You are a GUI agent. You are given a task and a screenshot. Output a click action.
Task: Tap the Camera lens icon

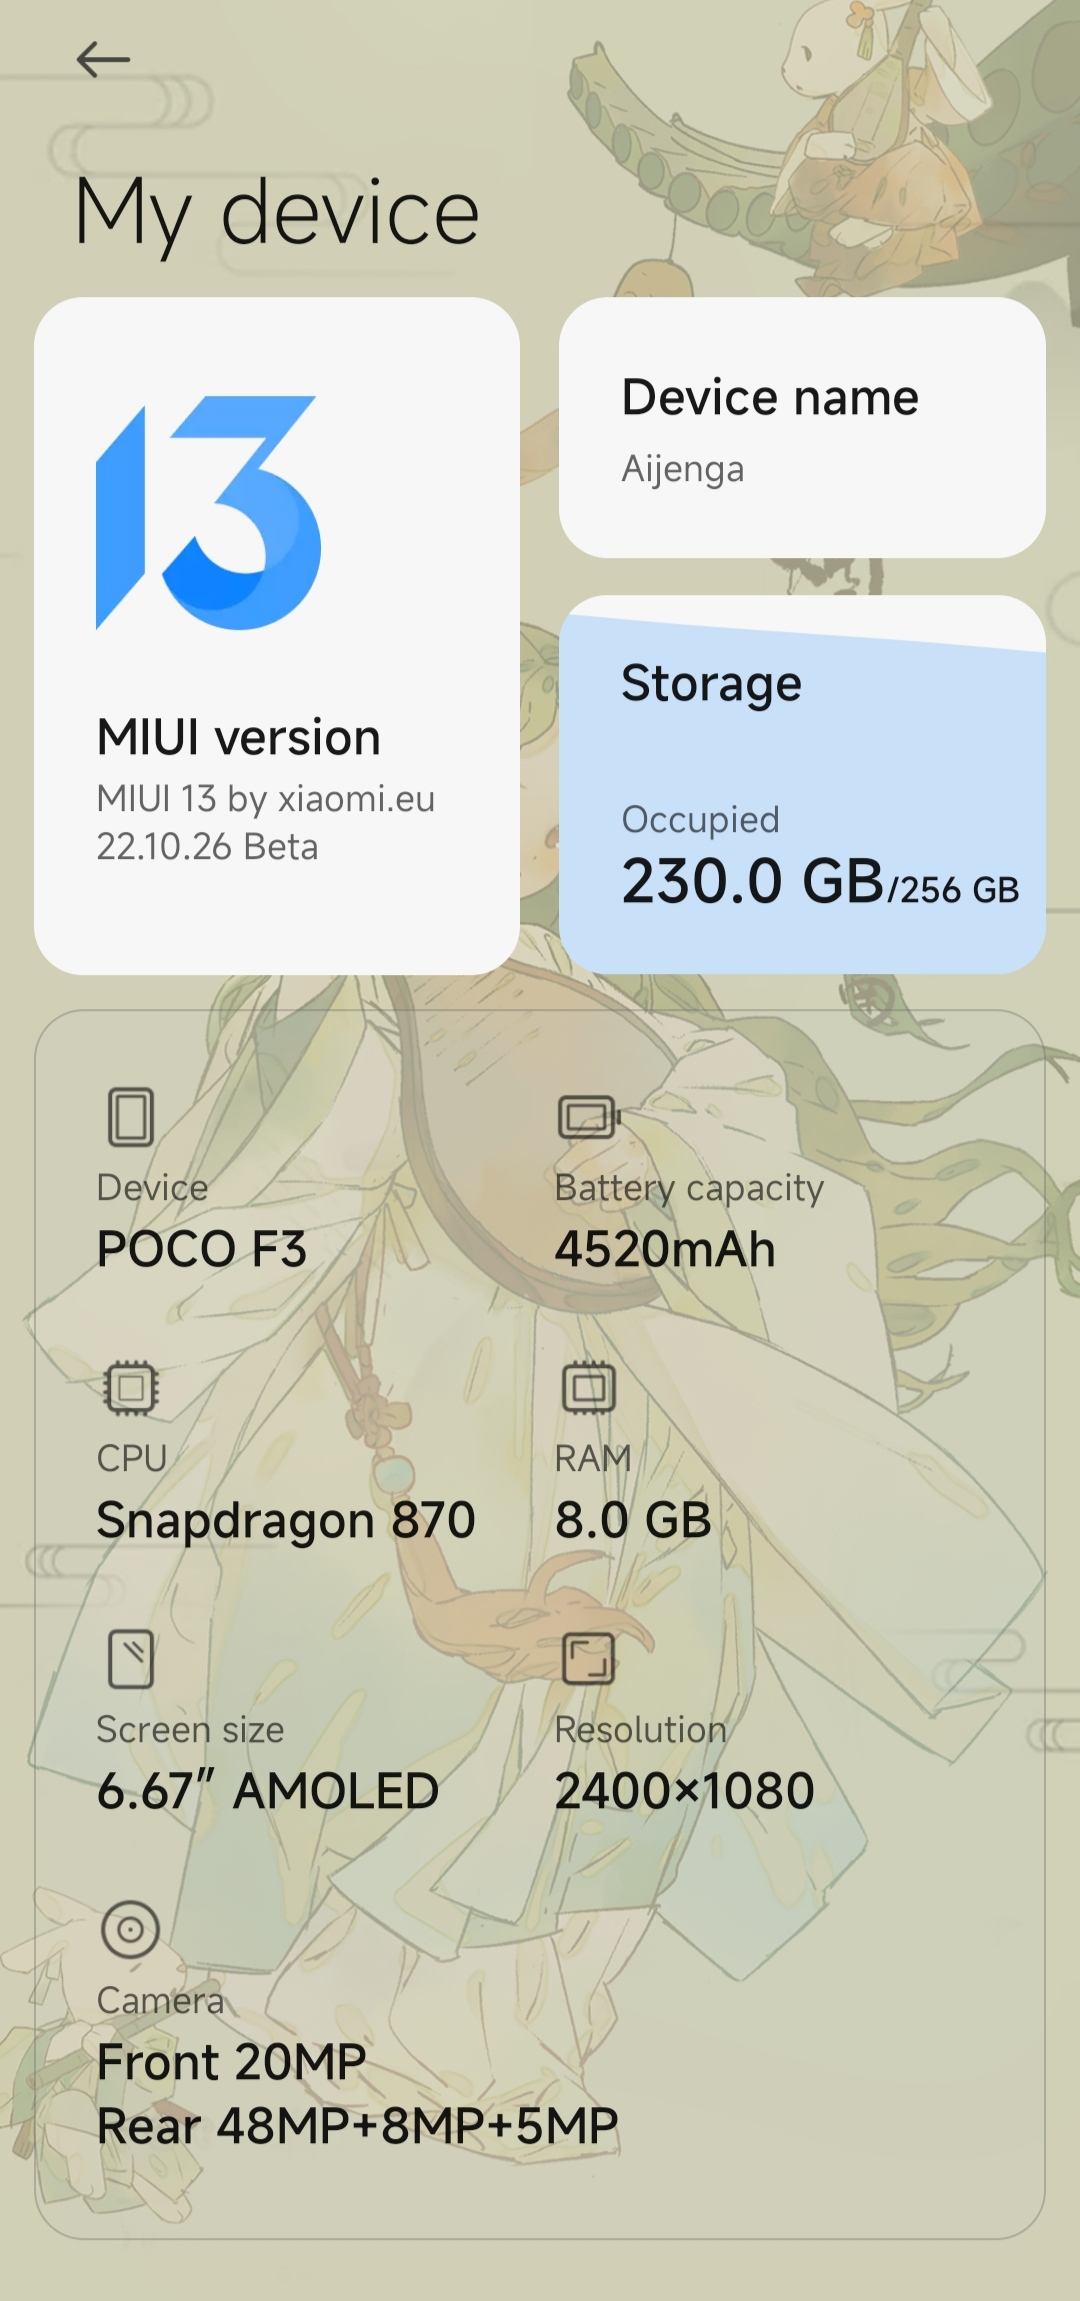coord(130,1930)
